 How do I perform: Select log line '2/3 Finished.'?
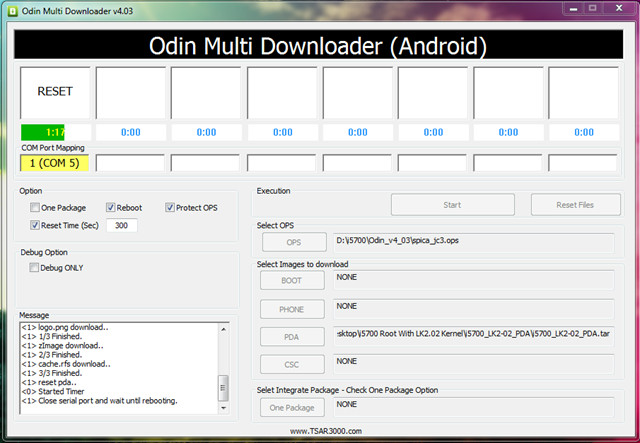point(52,355)
